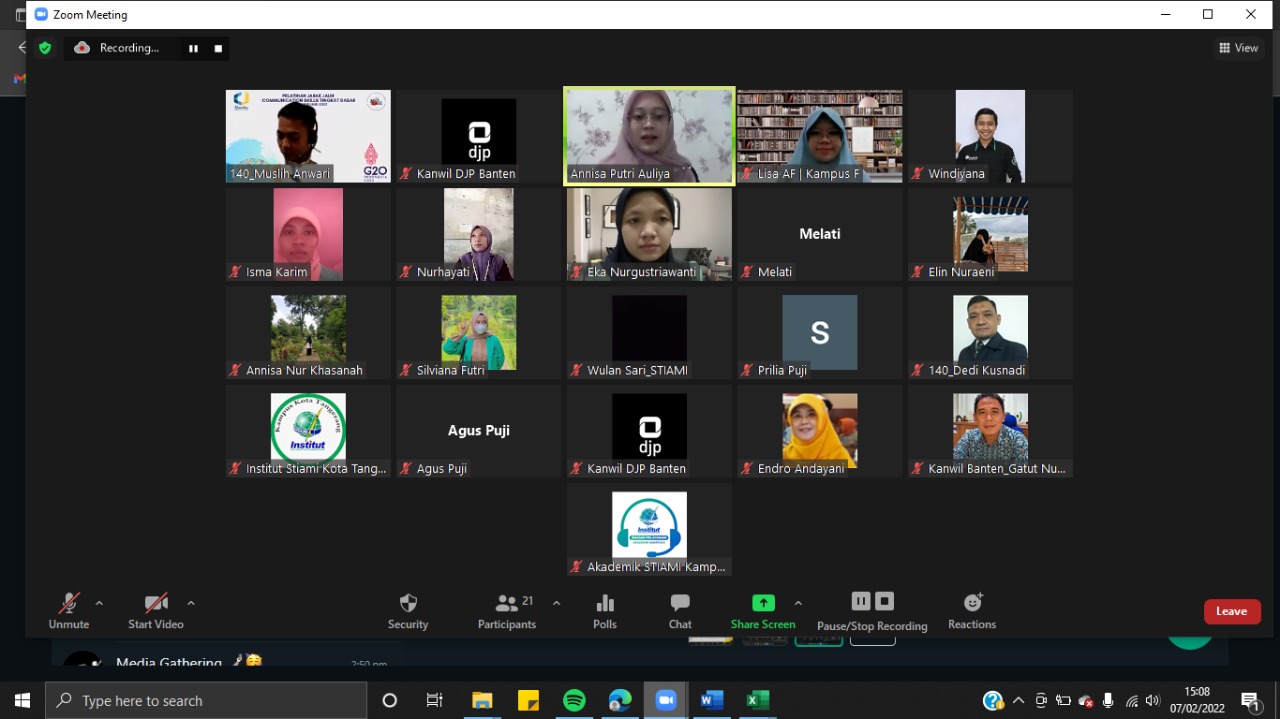Click the green encryption shield icon
The height and width of the screenshot is (719, 1280).
point(44,48)
